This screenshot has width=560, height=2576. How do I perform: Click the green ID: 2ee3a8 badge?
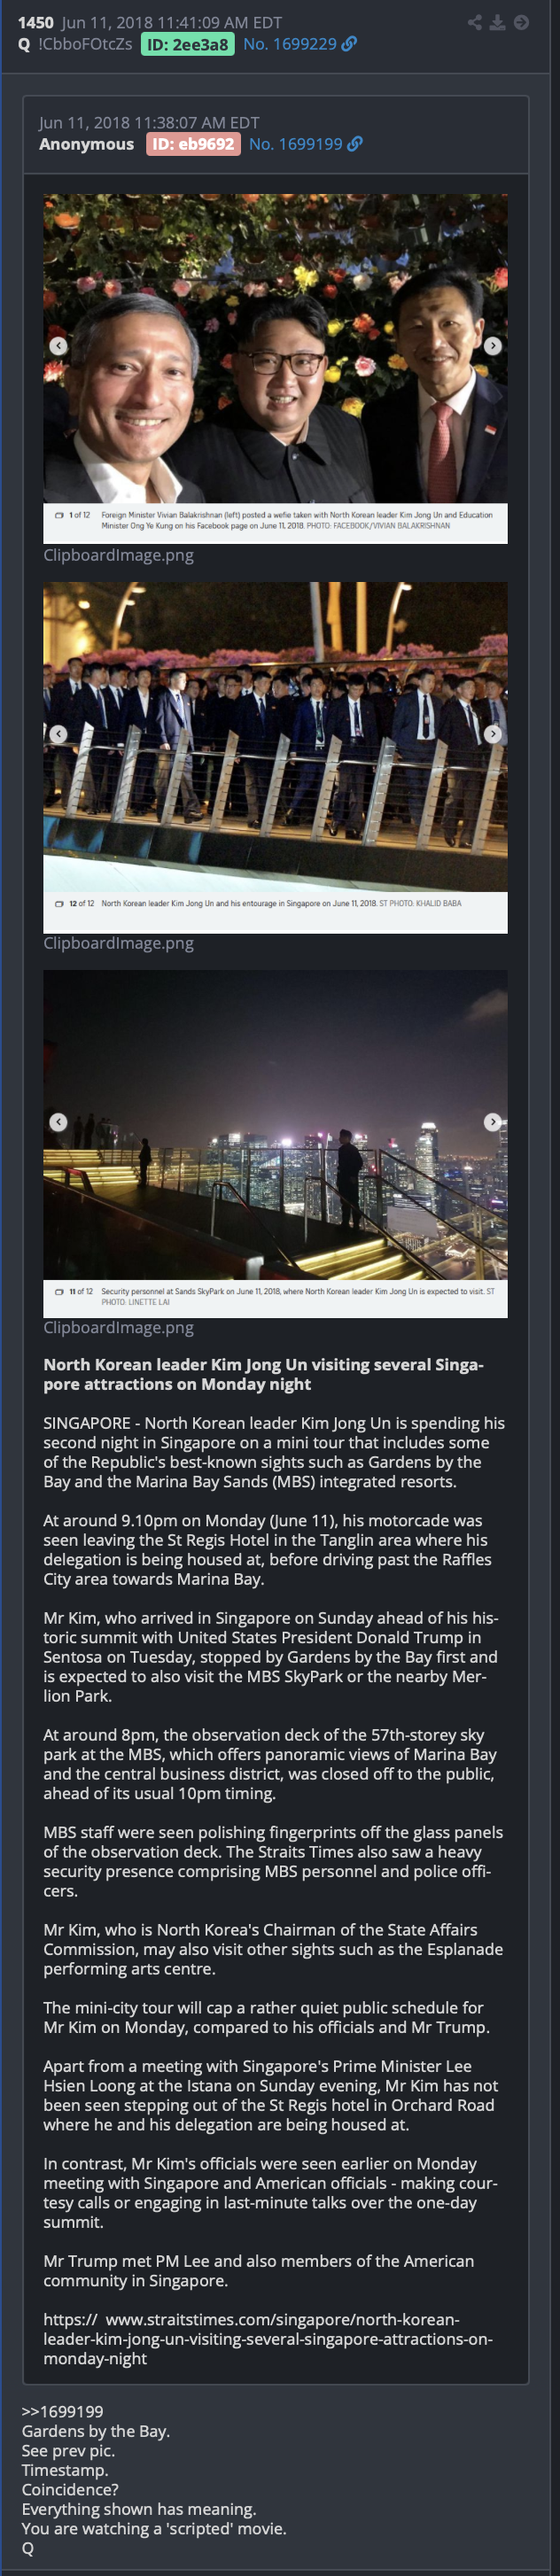(x=188, y=44)
